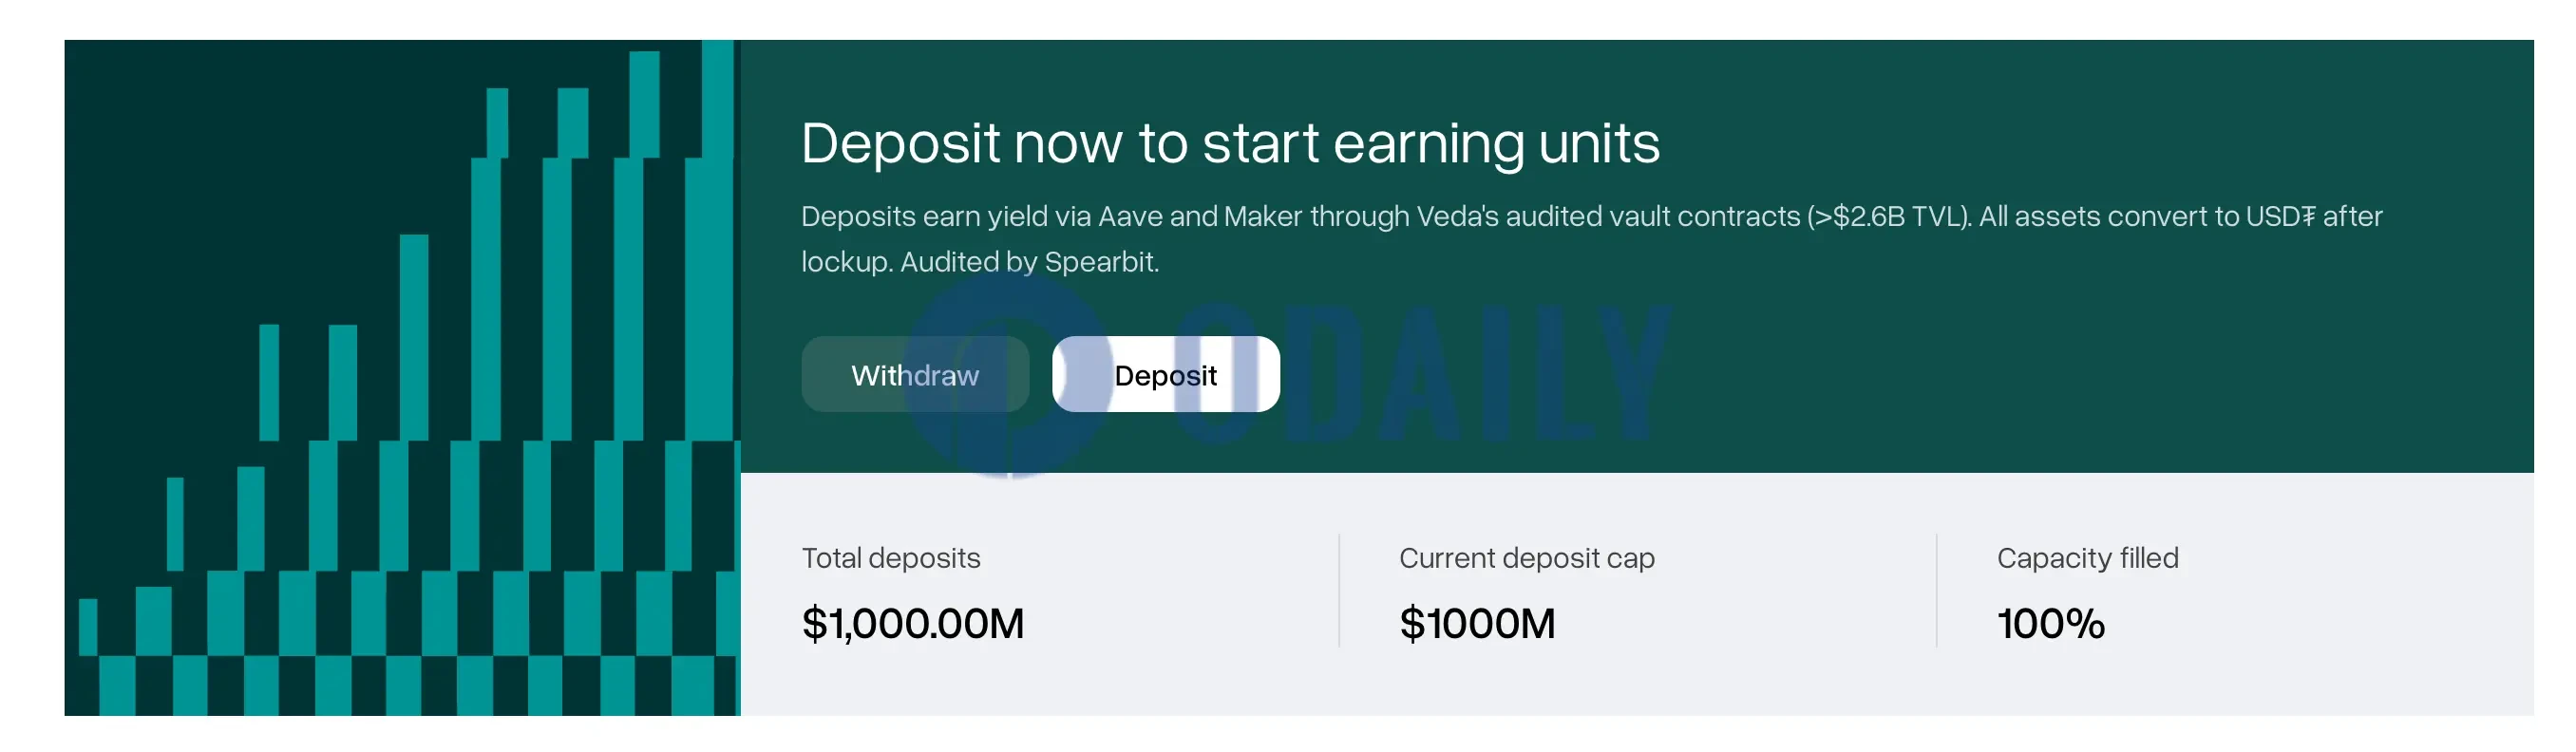This screenshot has width=2576, height=752.
Task: Click the "Total deposits" label
Action: [x=890, y=558]
